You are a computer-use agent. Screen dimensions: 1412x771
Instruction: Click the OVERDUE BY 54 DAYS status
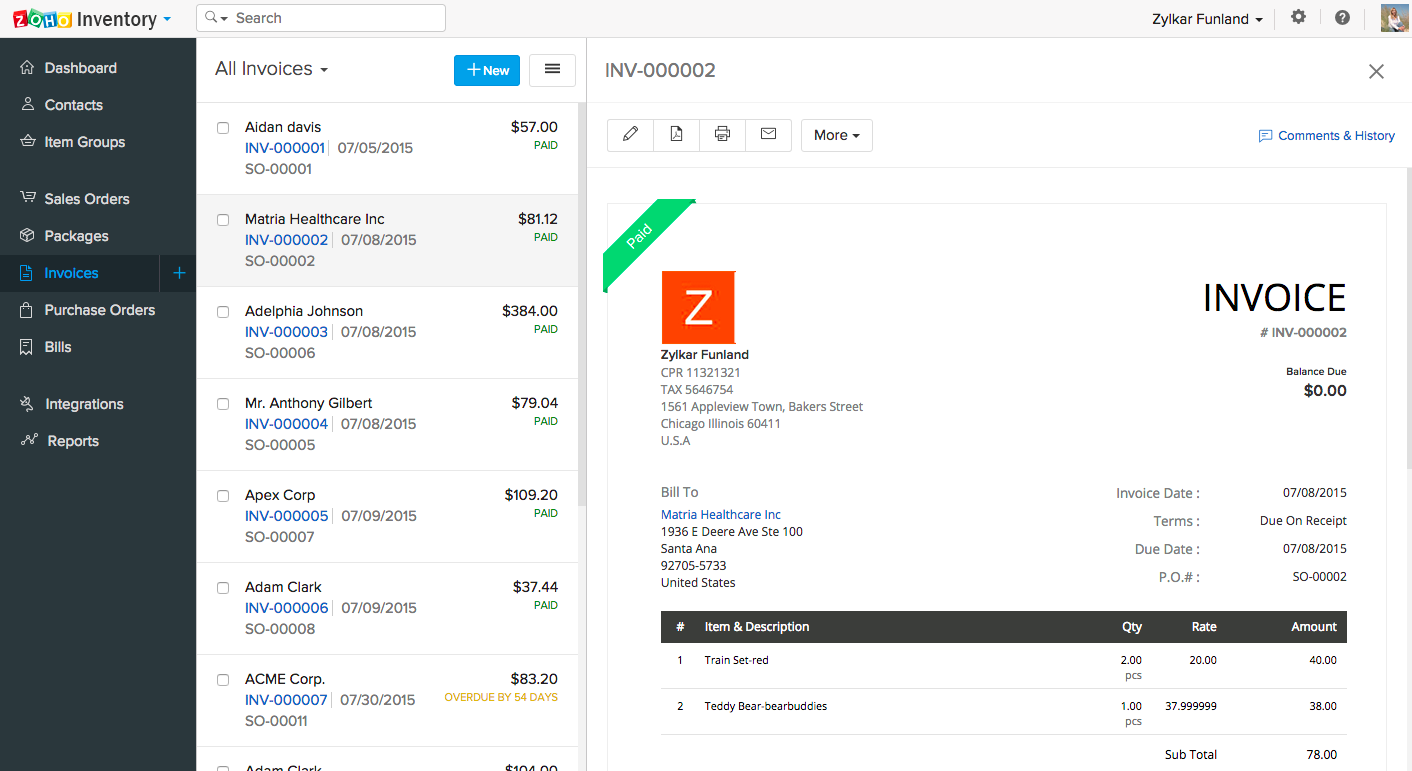pyautogui.click(x=501, y=697)
